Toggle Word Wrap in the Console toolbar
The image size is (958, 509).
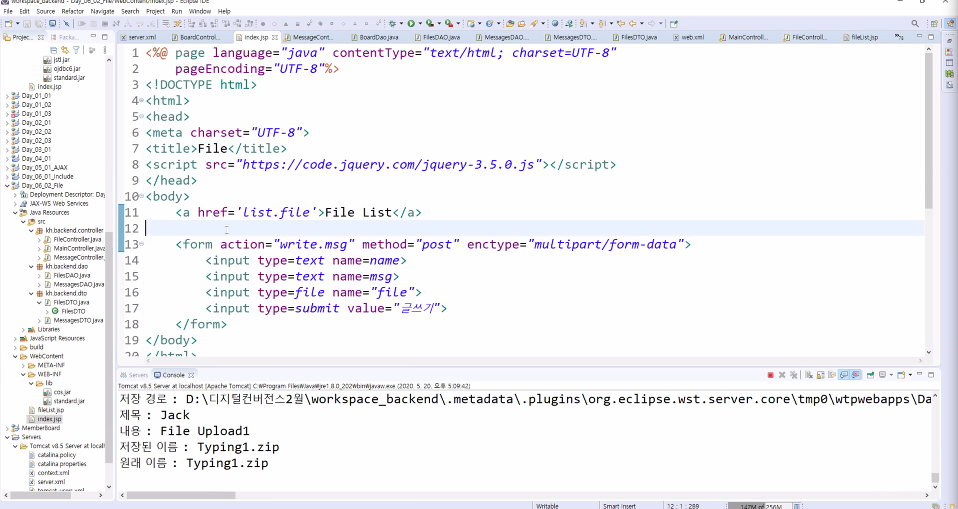click(x=832, y=375)
